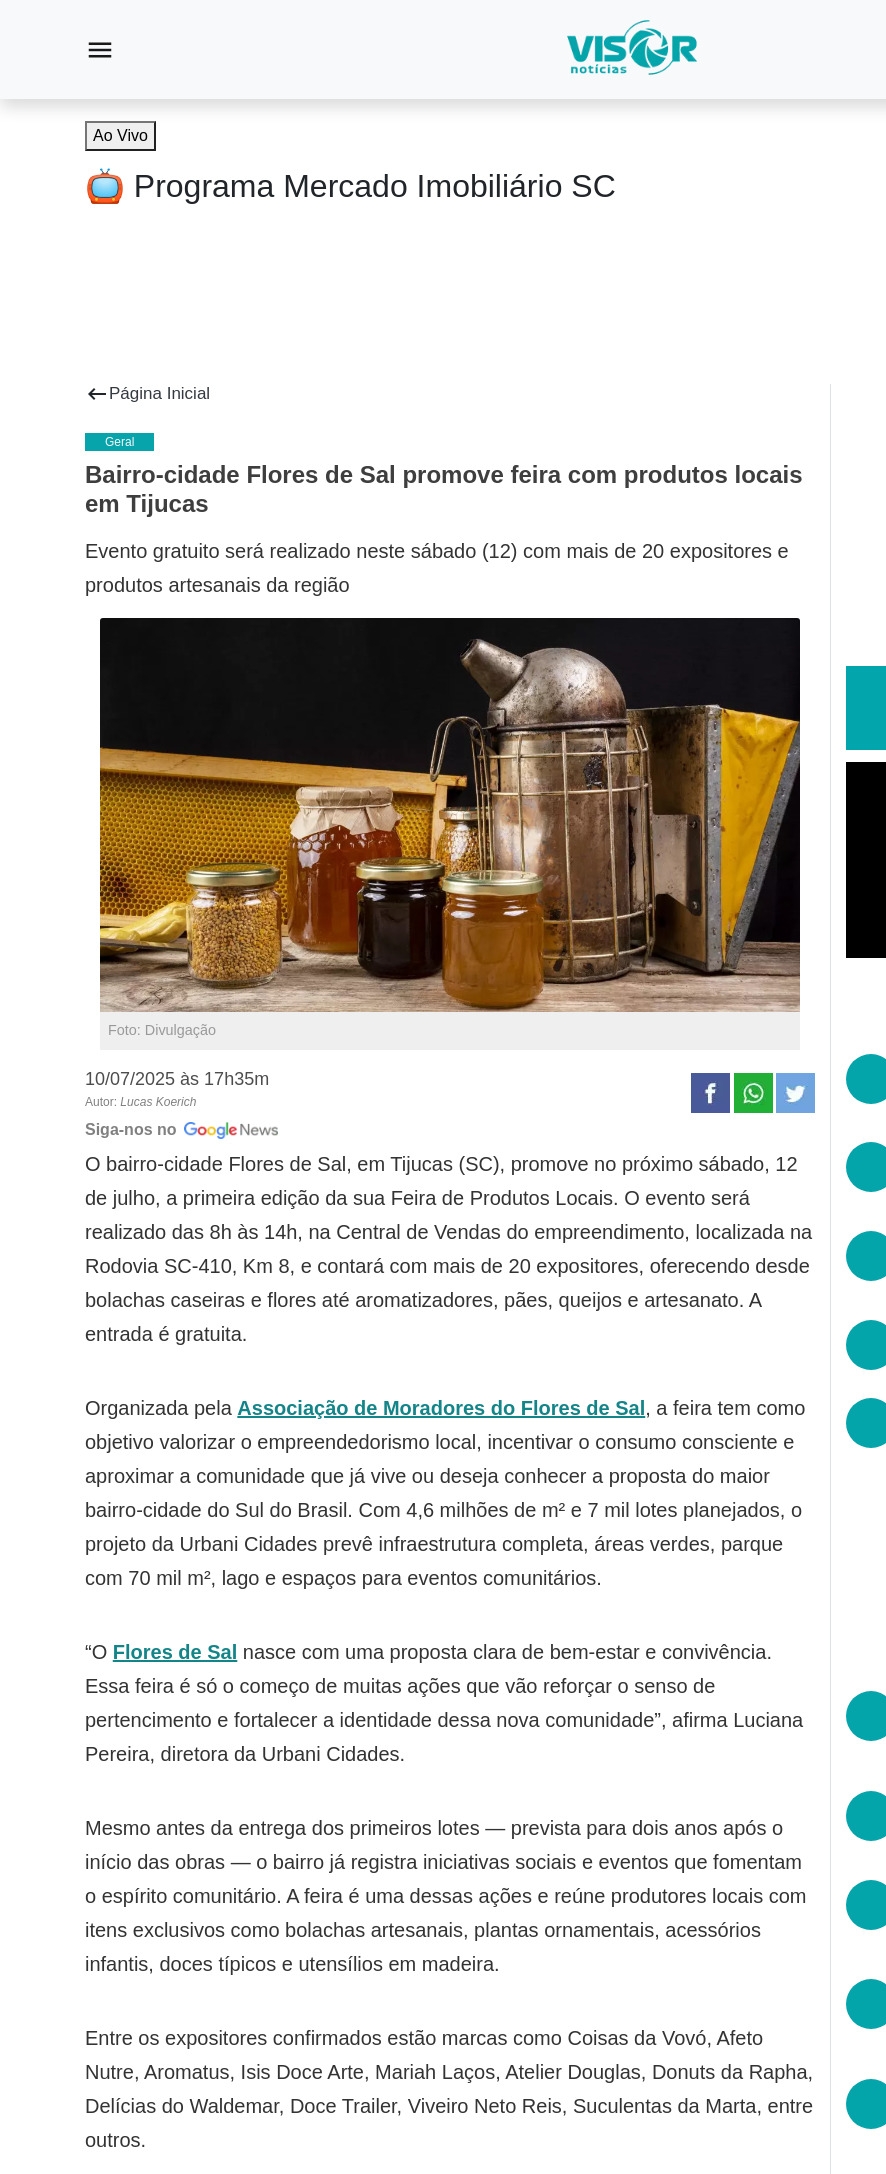Open the Google News logo link
Viewport: 886px width, 2174px height.
[x=231, y=1130]
